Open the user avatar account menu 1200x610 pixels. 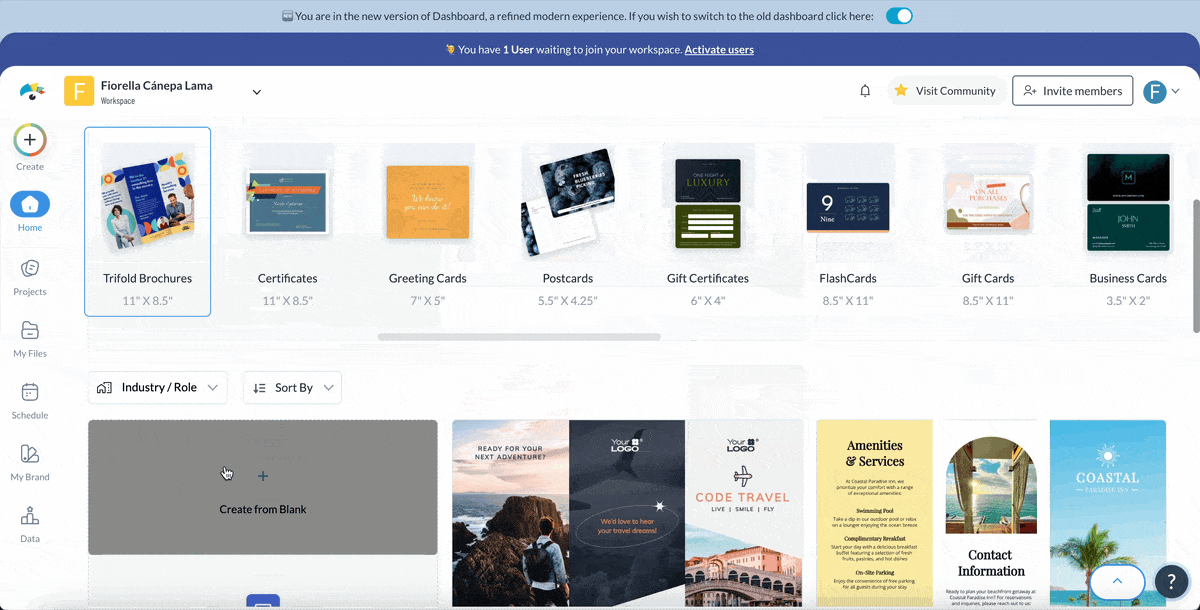tap(1161, 92)
